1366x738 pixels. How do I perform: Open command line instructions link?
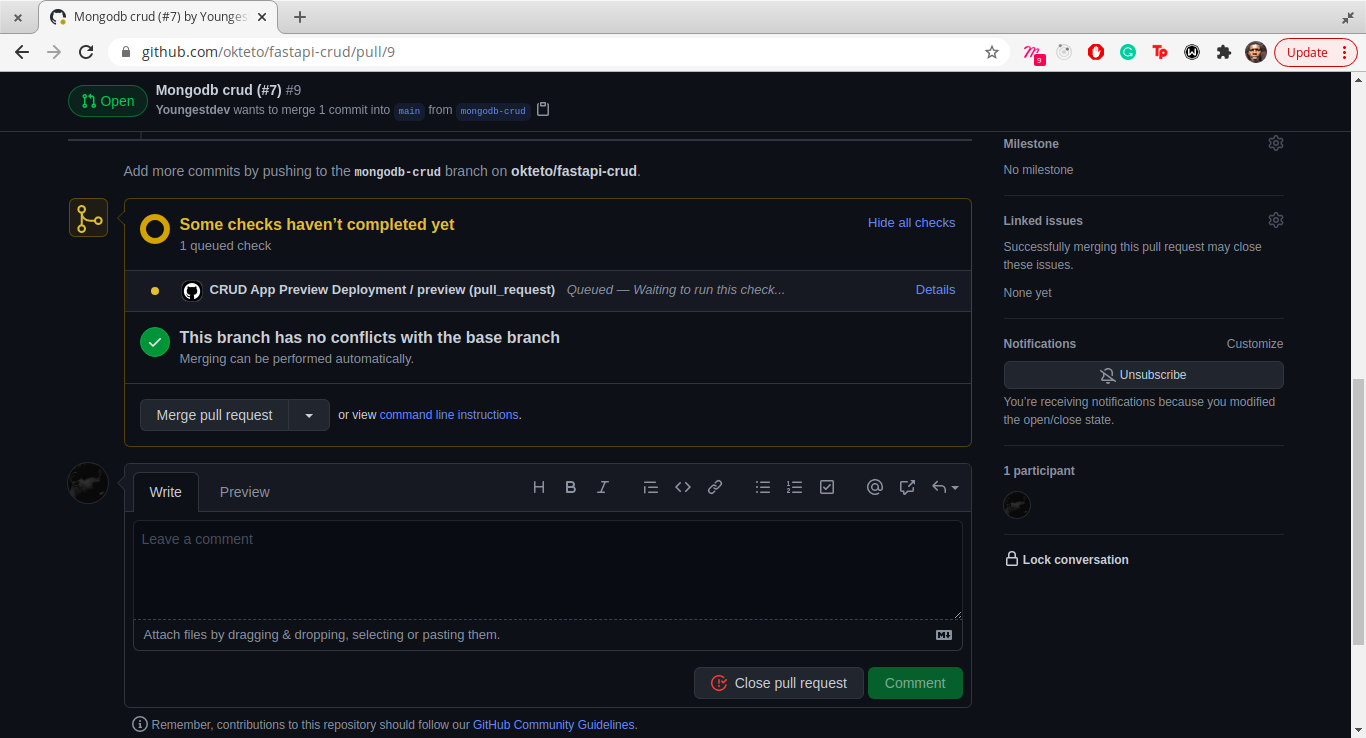pos(449,415)
